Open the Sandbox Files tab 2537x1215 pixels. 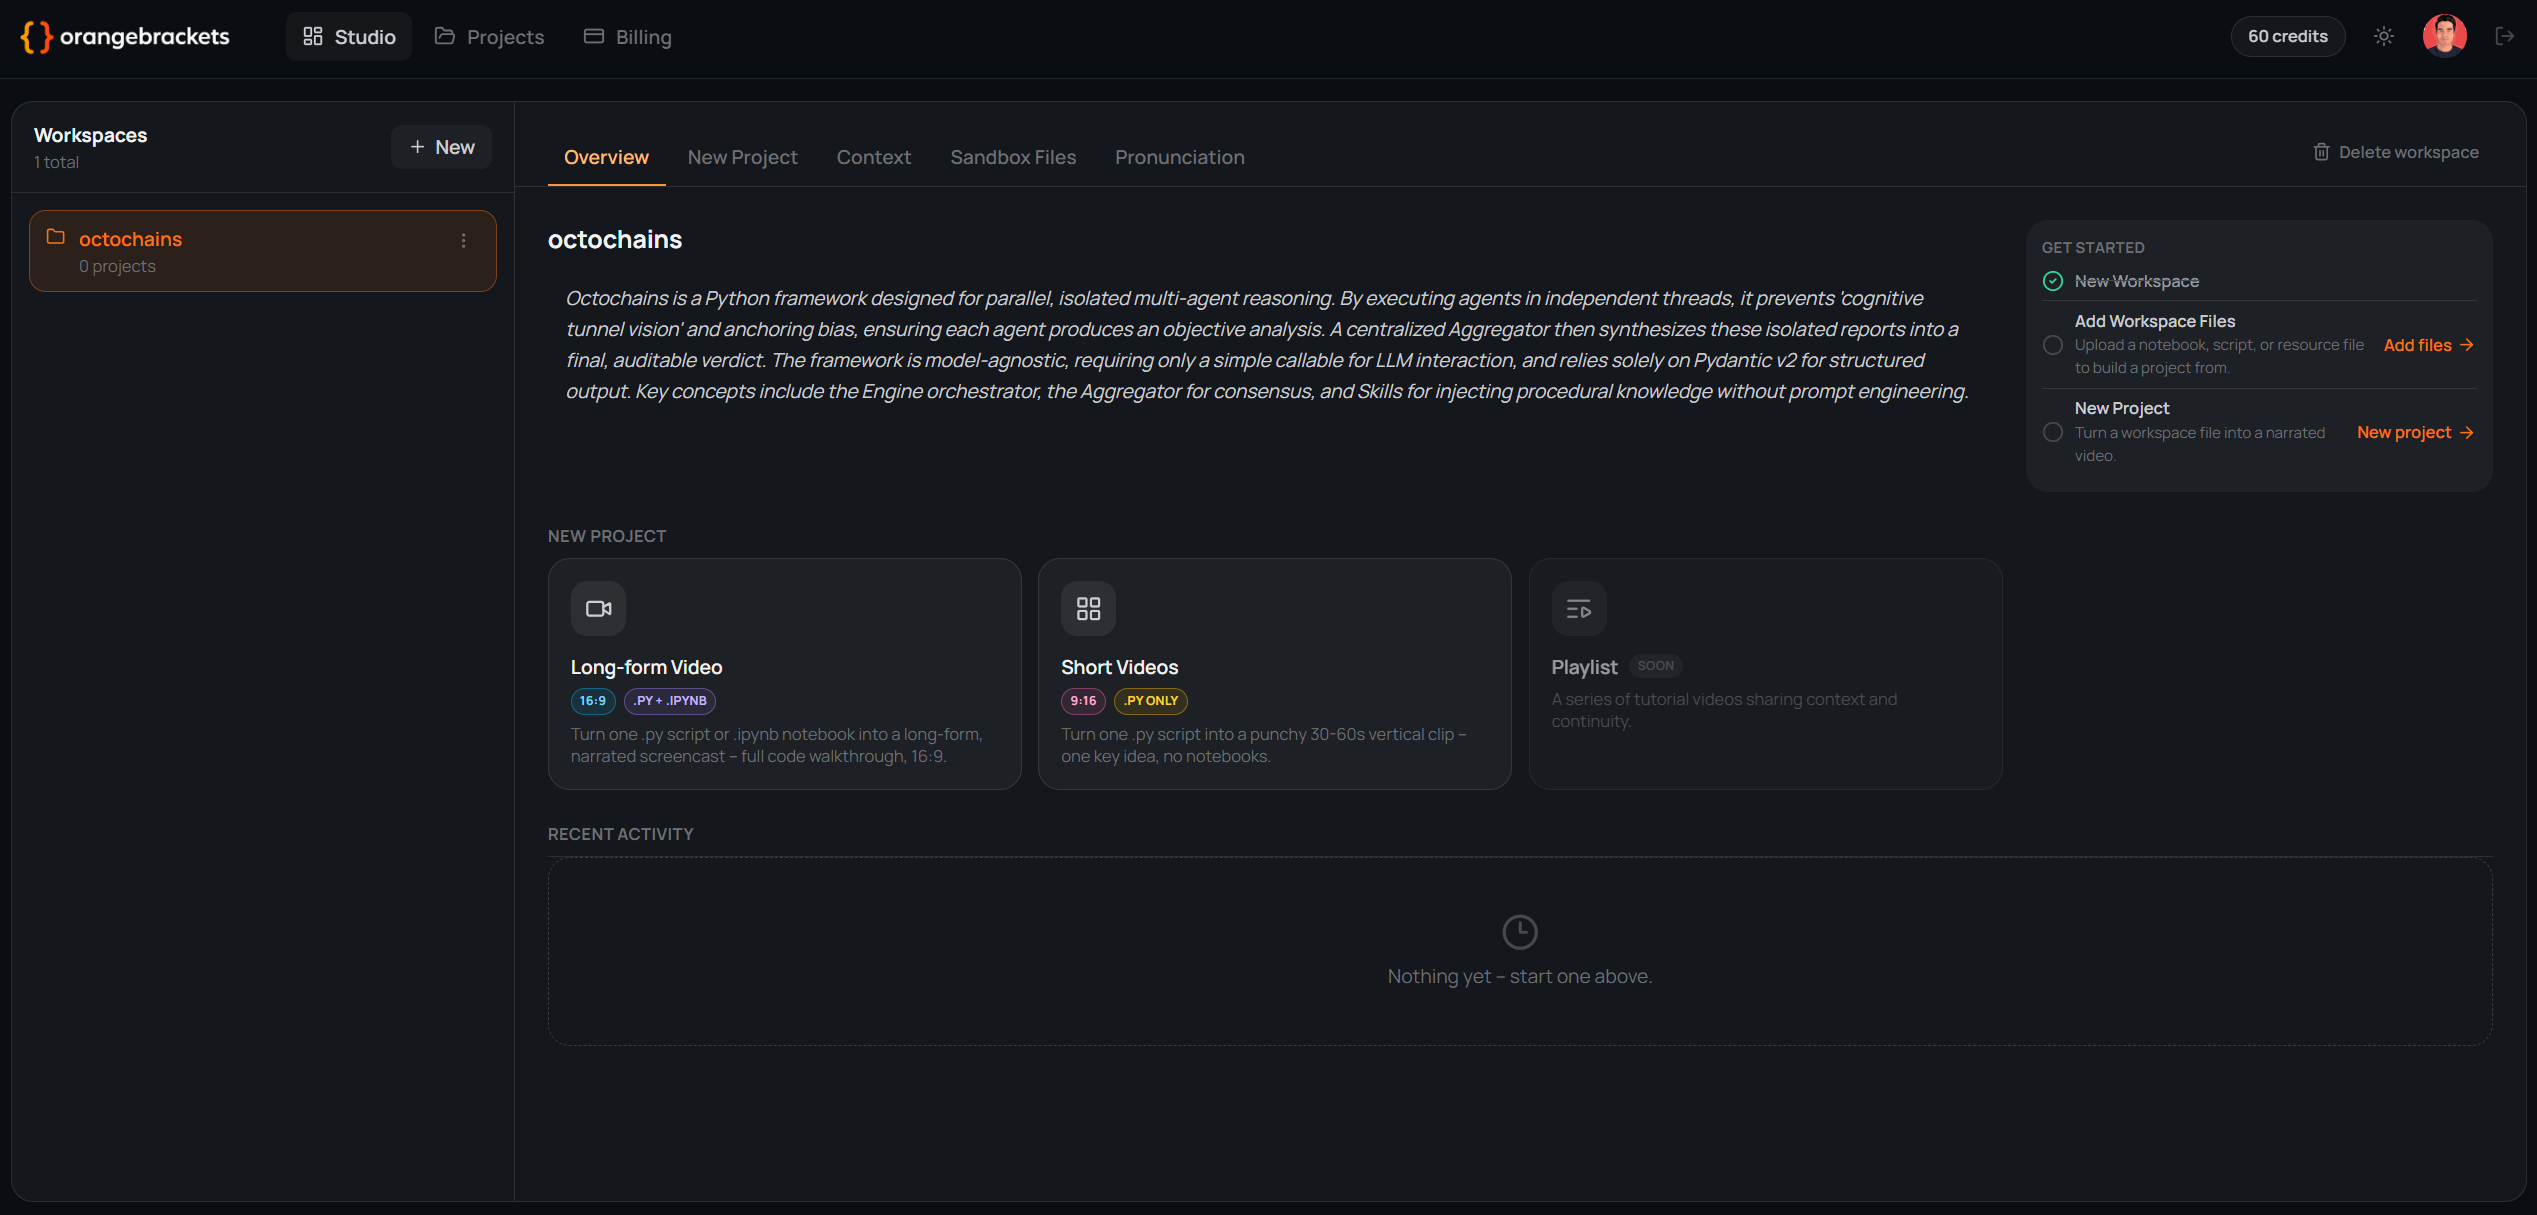1013,157
